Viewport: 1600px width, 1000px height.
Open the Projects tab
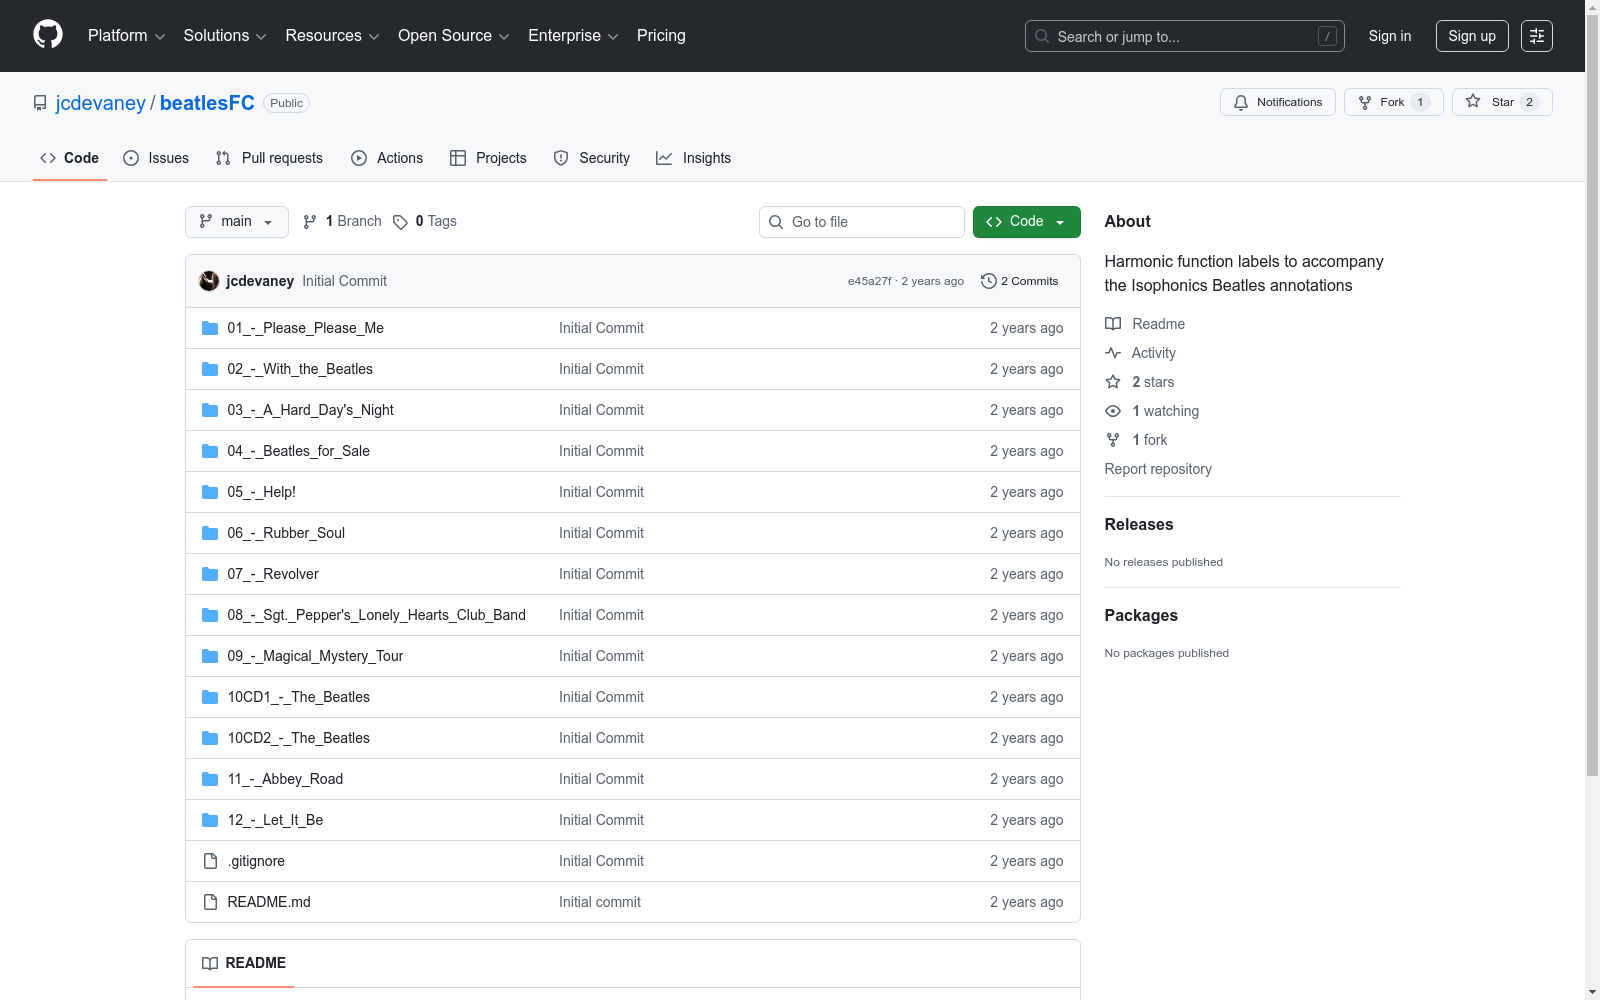[488, 158]
